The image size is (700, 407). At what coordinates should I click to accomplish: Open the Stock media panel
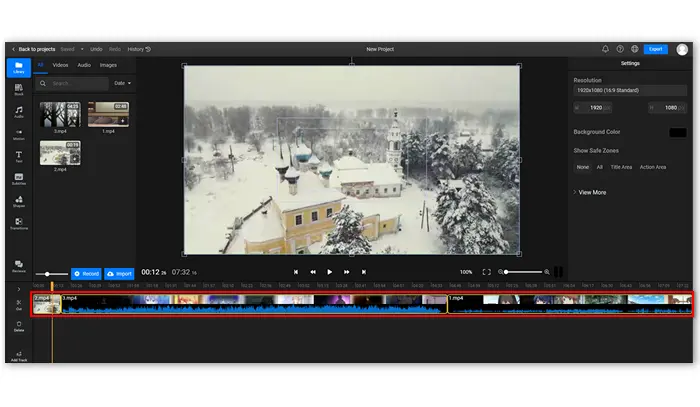coord(19,90)
